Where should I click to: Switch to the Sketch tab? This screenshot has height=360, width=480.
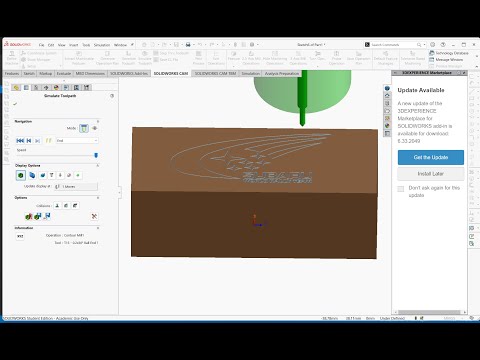29,73
